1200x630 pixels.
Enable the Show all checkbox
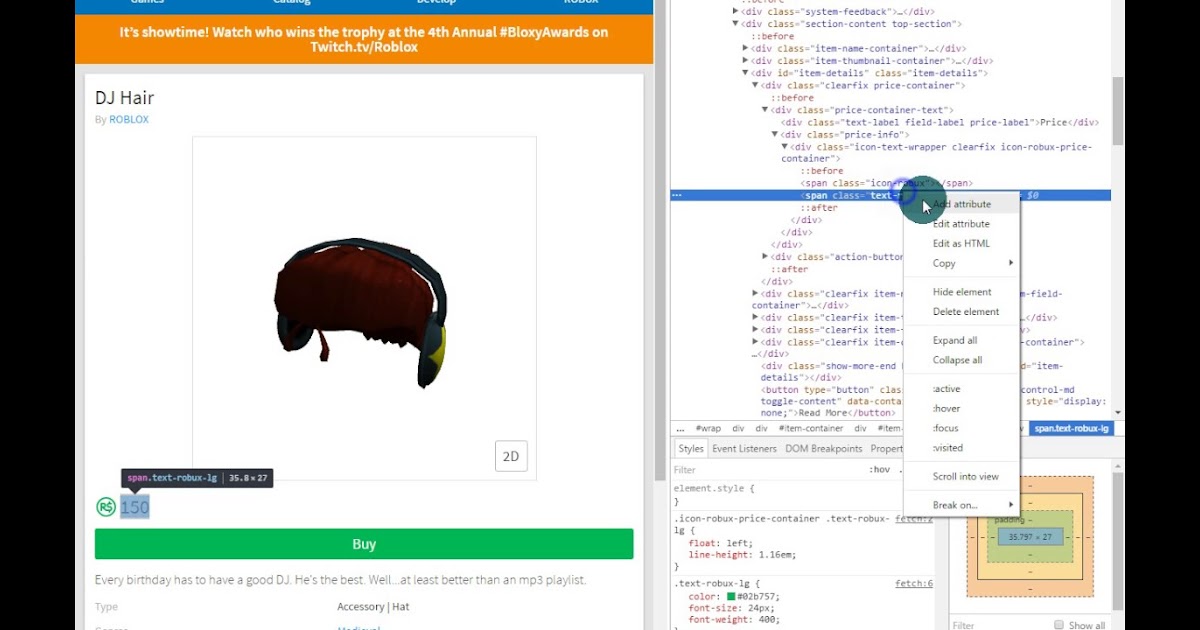coord(1058,625)
